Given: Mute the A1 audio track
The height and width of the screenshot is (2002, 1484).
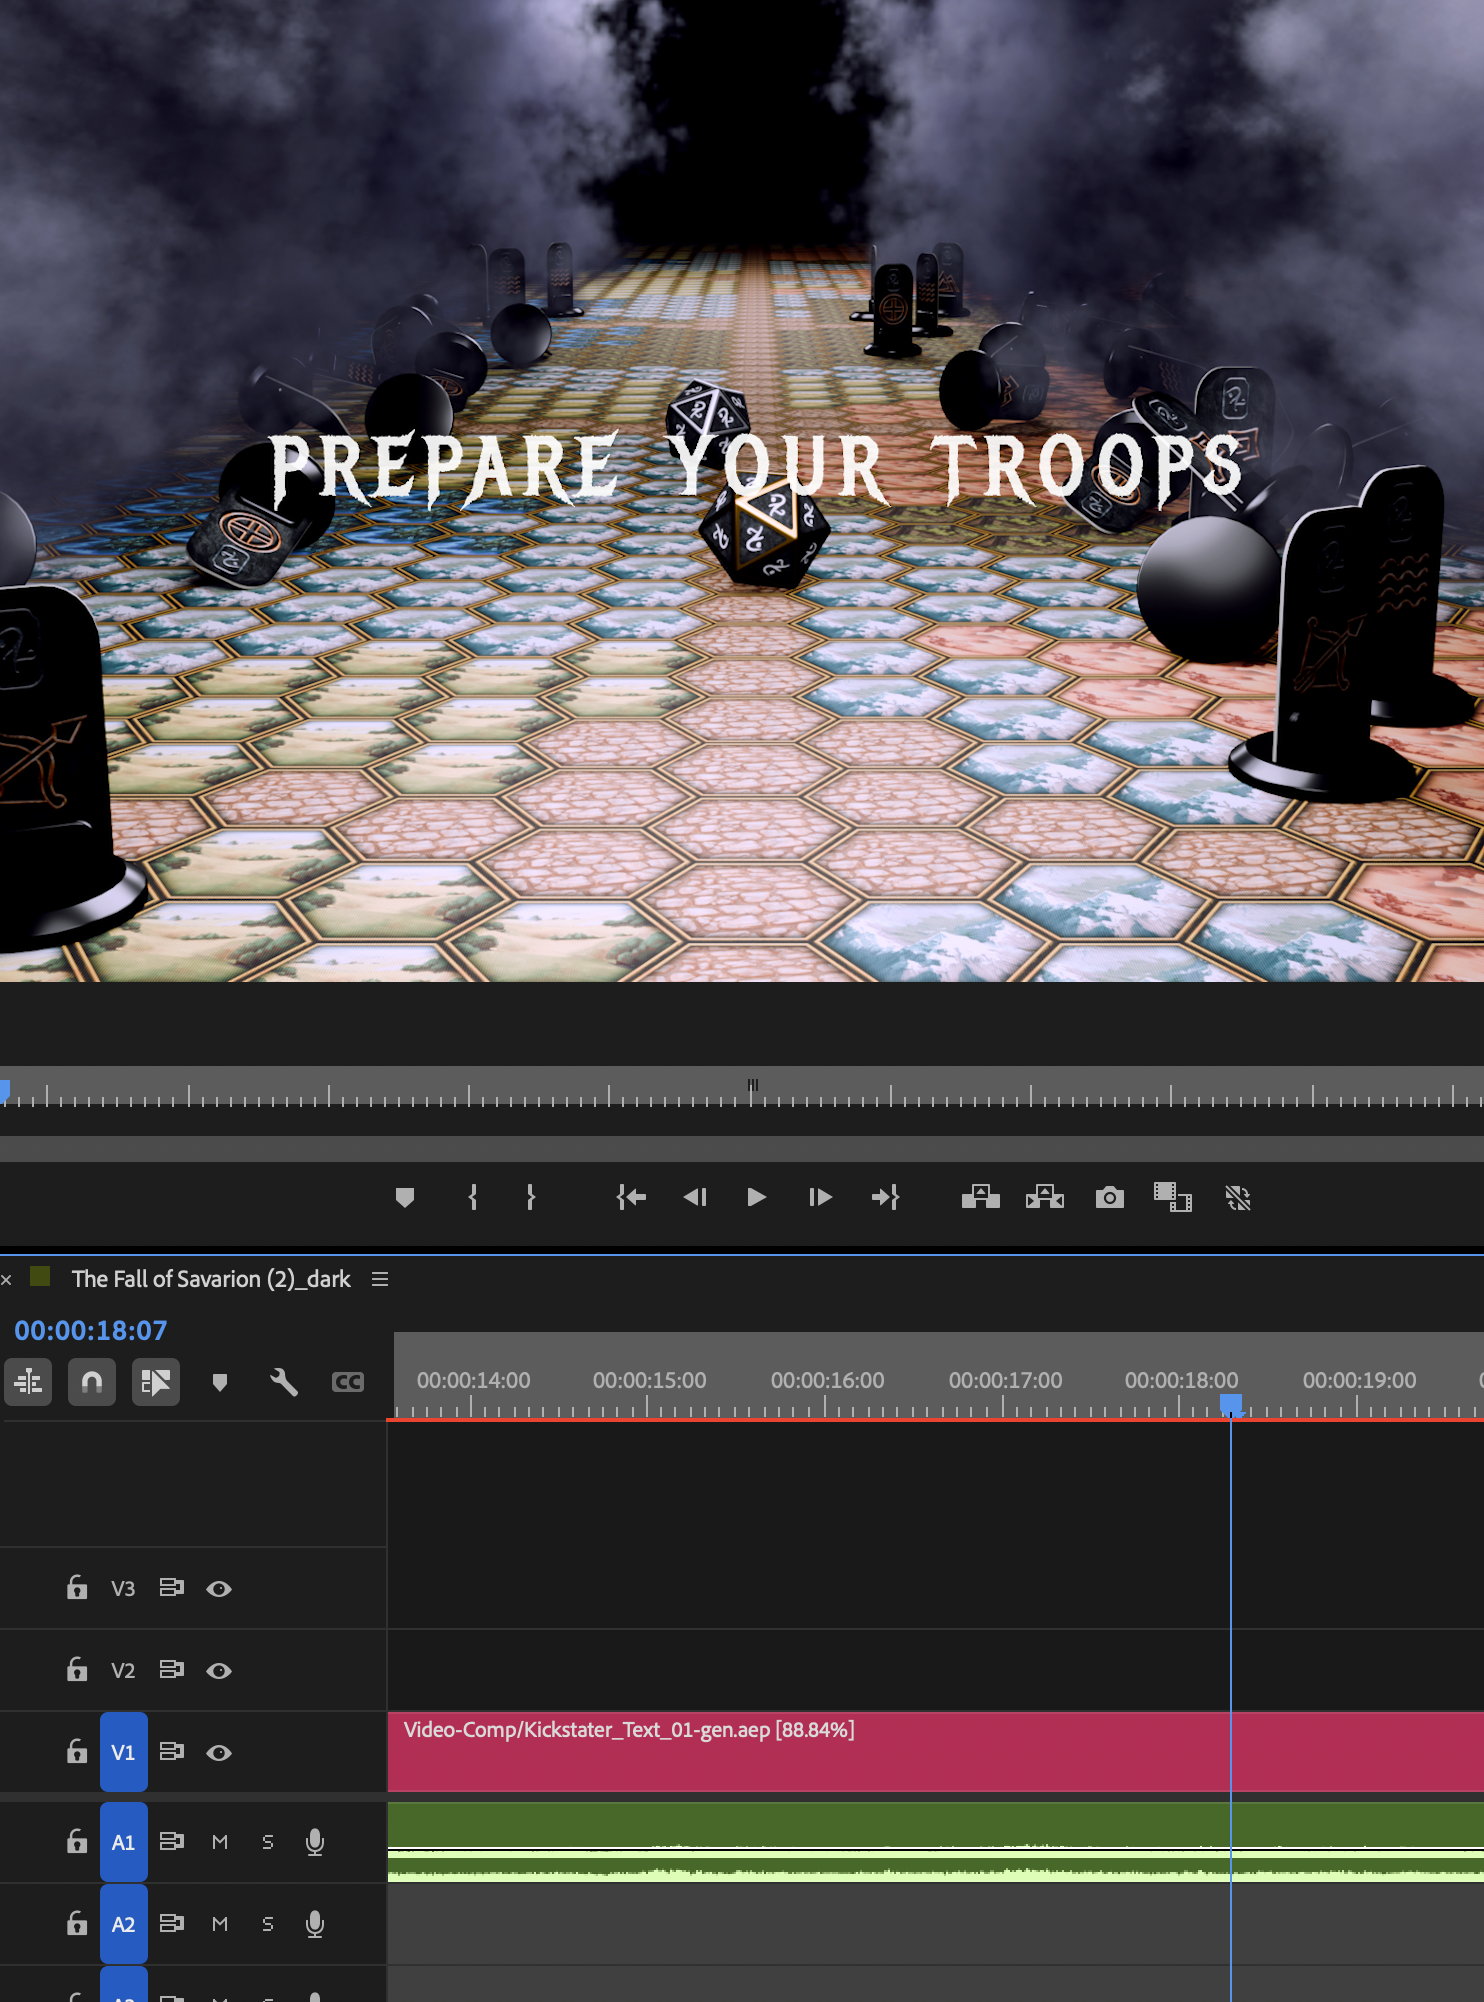Looking at the screenshot, I should (x=220, y=1842).
